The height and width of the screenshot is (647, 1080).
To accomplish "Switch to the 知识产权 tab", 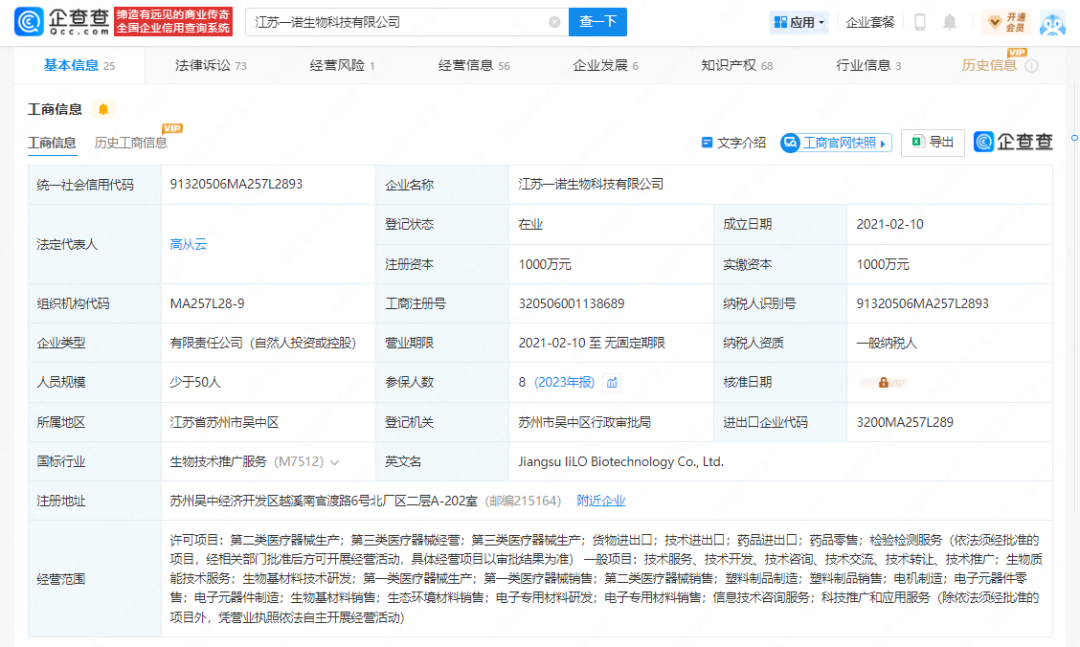I will 737,65.
